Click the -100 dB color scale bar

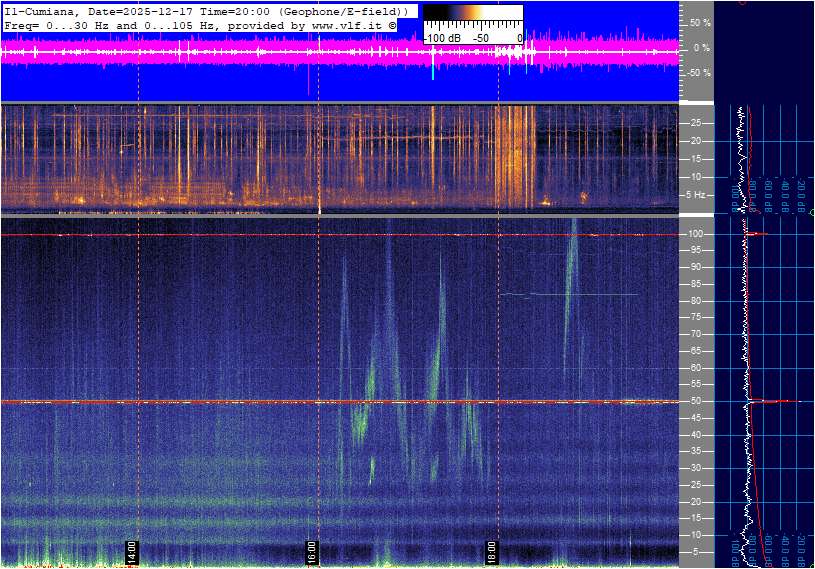pyautogui.click(x=473, y=24)
